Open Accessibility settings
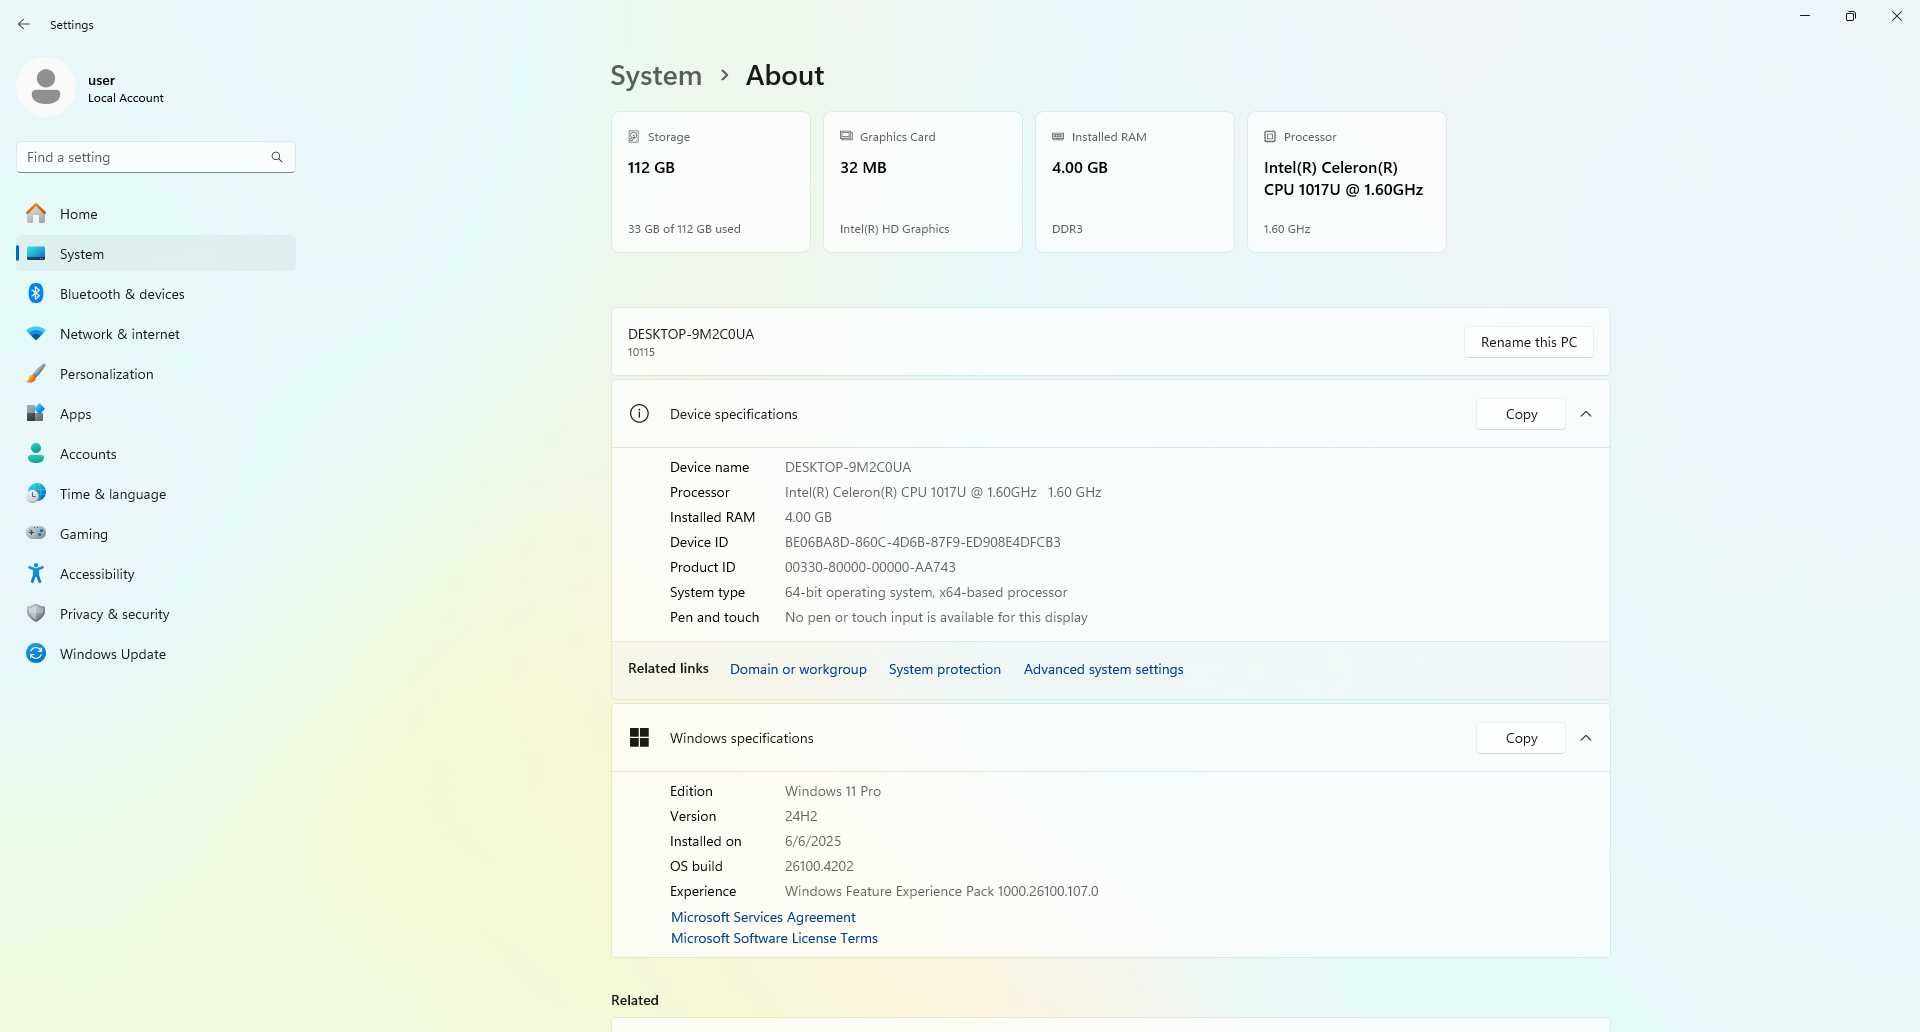The width and height of the screenshot is (1920, 1032). [x=156, y=574]
